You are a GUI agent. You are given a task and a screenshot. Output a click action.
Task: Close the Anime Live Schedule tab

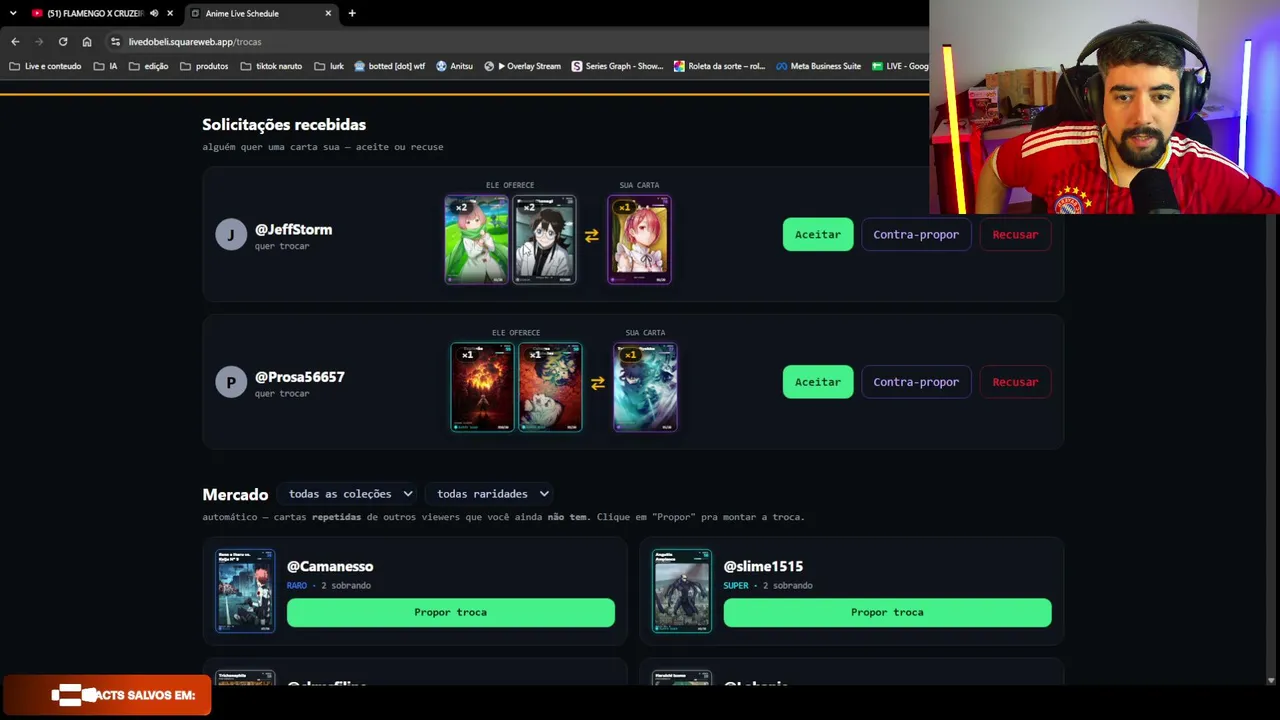tap(328, 13)
